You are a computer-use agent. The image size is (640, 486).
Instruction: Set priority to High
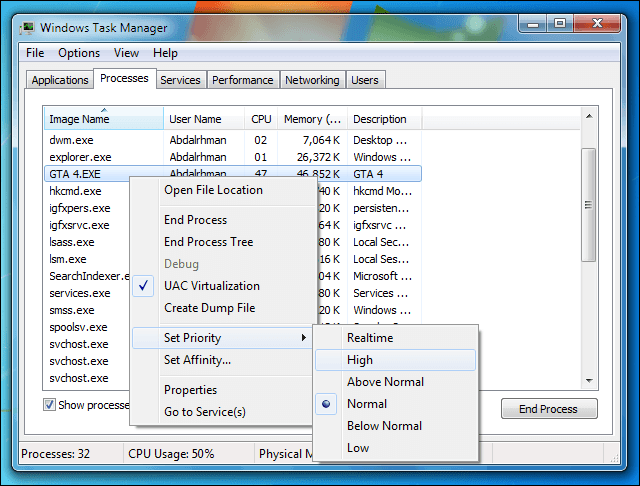coord(396,360)
